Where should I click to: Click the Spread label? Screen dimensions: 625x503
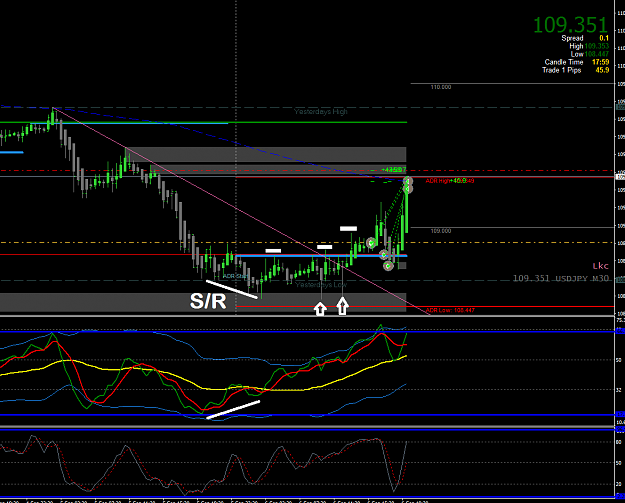572,38
